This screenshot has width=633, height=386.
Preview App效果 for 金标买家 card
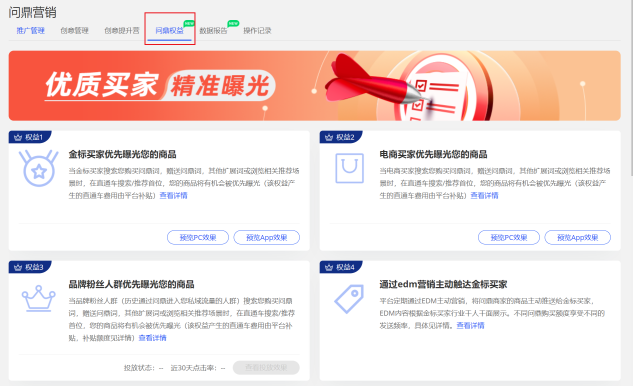(267, 237)
